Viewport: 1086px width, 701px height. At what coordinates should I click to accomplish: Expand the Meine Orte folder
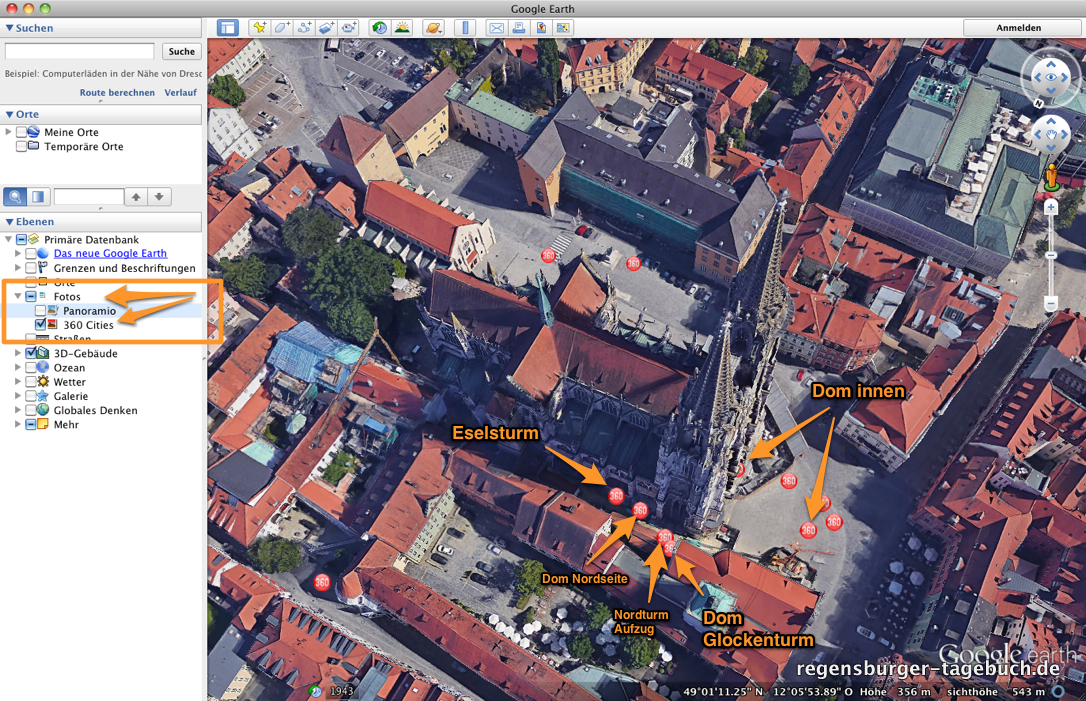(x=8, y=132)
